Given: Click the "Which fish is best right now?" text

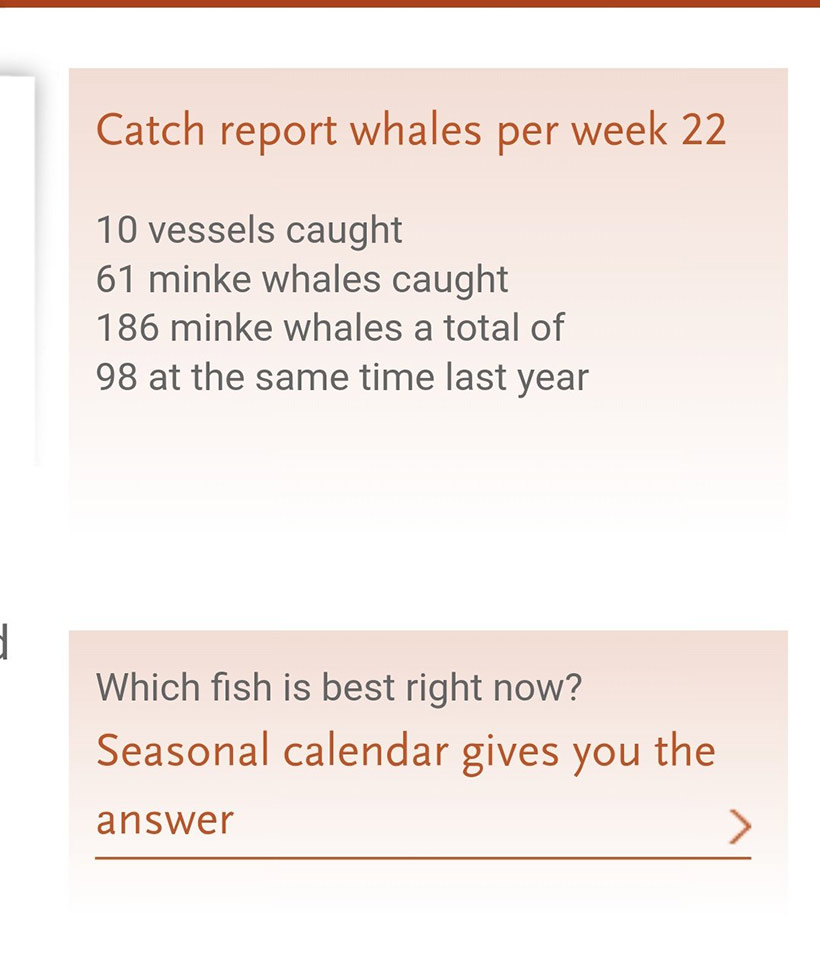Looking at the screenshot, I should [339, 688].
